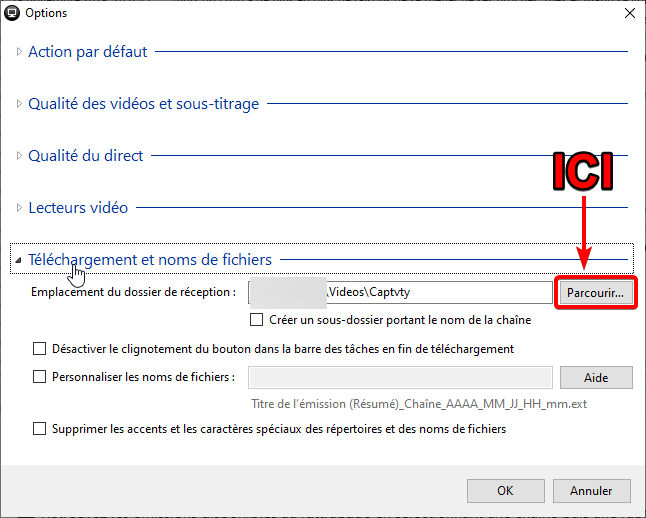Check Personnaliser les noms de fichiers option
This screenshot has height=518, width=646.
(40, 377)
